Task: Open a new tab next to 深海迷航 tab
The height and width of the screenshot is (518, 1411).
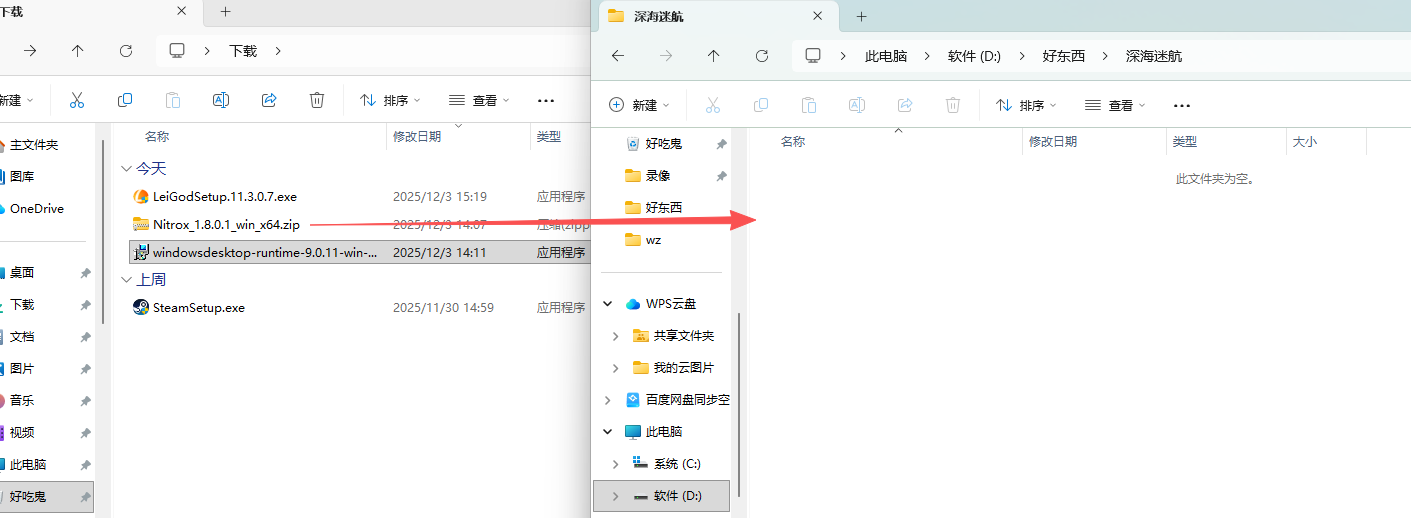Action: (x=861, y=16)
